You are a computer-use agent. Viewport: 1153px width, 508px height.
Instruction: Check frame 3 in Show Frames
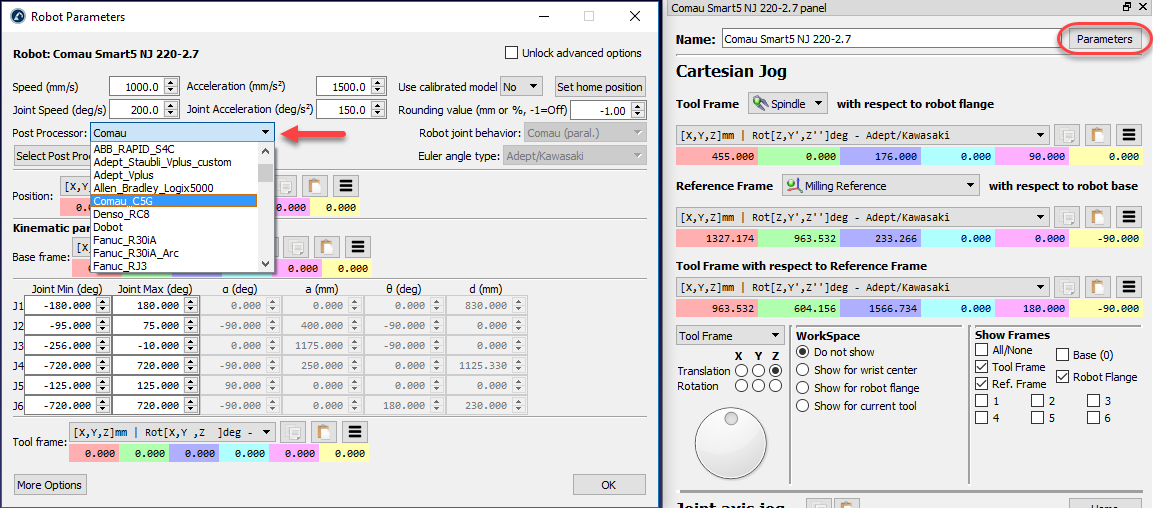[1093, 401]
